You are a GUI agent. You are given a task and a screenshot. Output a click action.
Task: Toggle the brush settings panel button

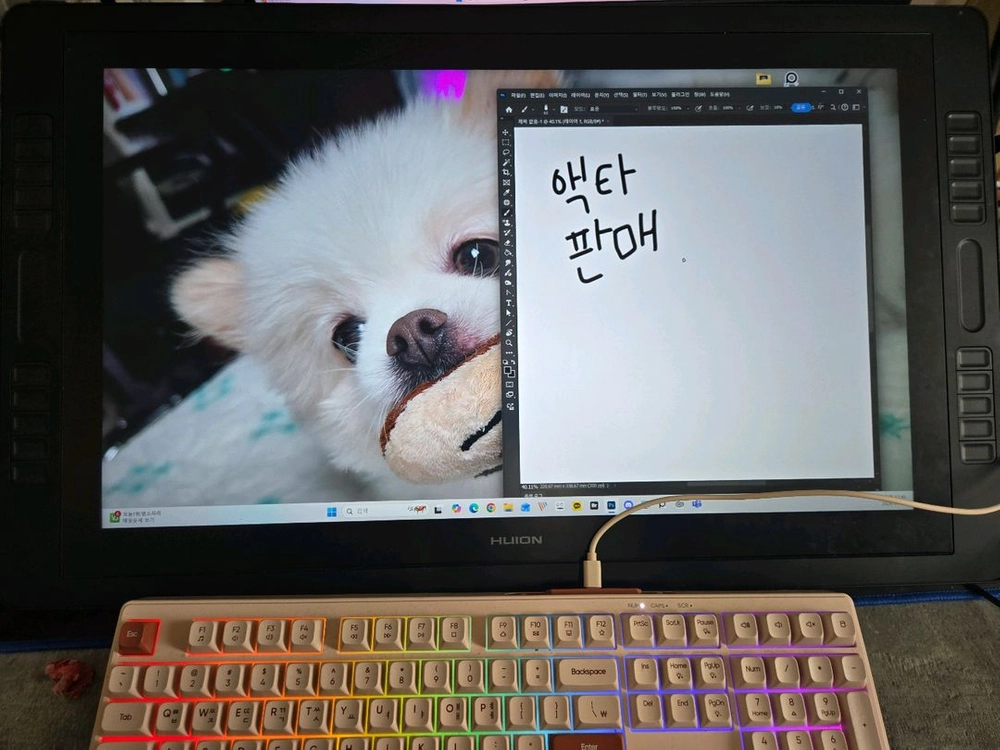point(564,108)
